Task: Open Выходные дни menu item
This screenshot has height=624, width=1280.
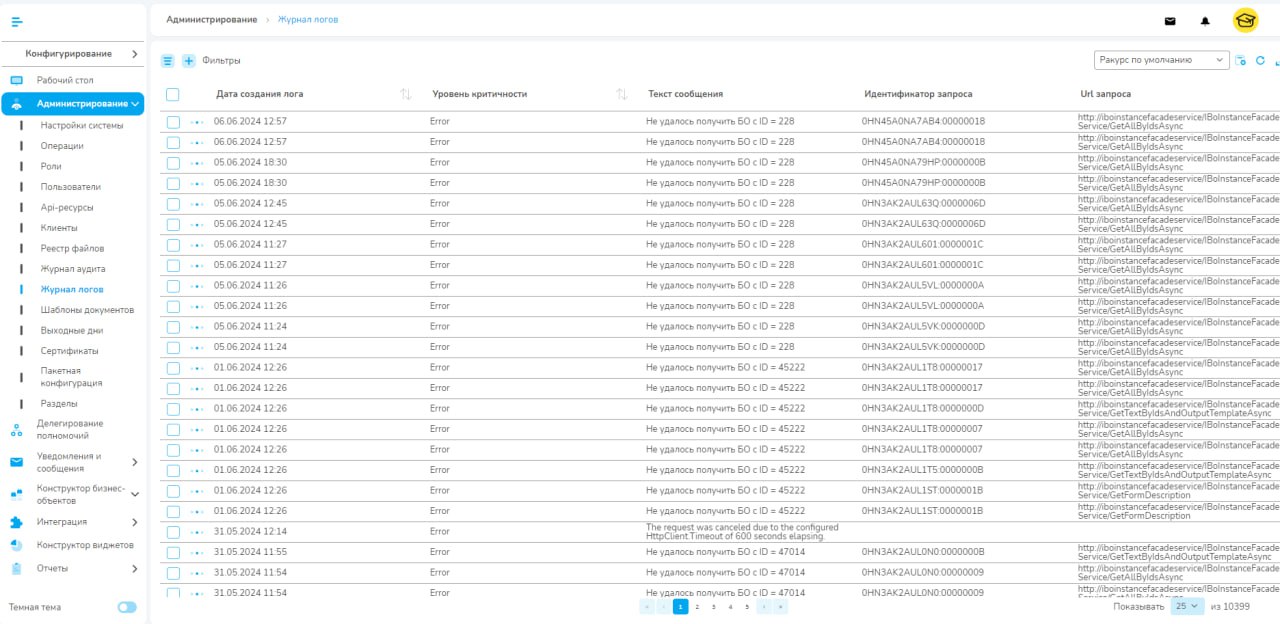Action: (x=72, y=330)
